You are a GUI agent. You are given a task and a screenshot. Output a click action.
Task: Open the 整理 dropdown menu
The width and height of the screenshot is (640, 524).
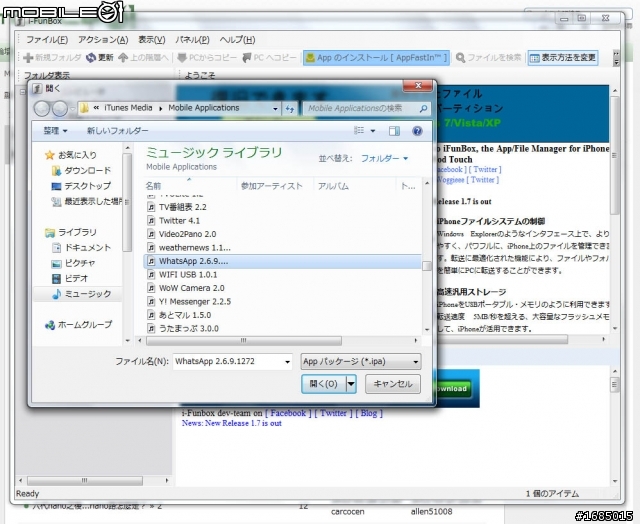click(56, 131)
